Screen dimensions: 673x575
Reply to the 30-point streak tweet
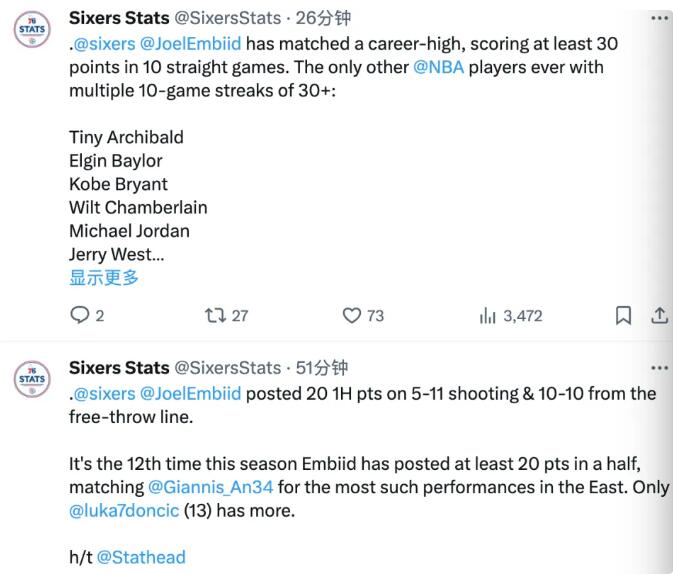click(x=78, y=316)
